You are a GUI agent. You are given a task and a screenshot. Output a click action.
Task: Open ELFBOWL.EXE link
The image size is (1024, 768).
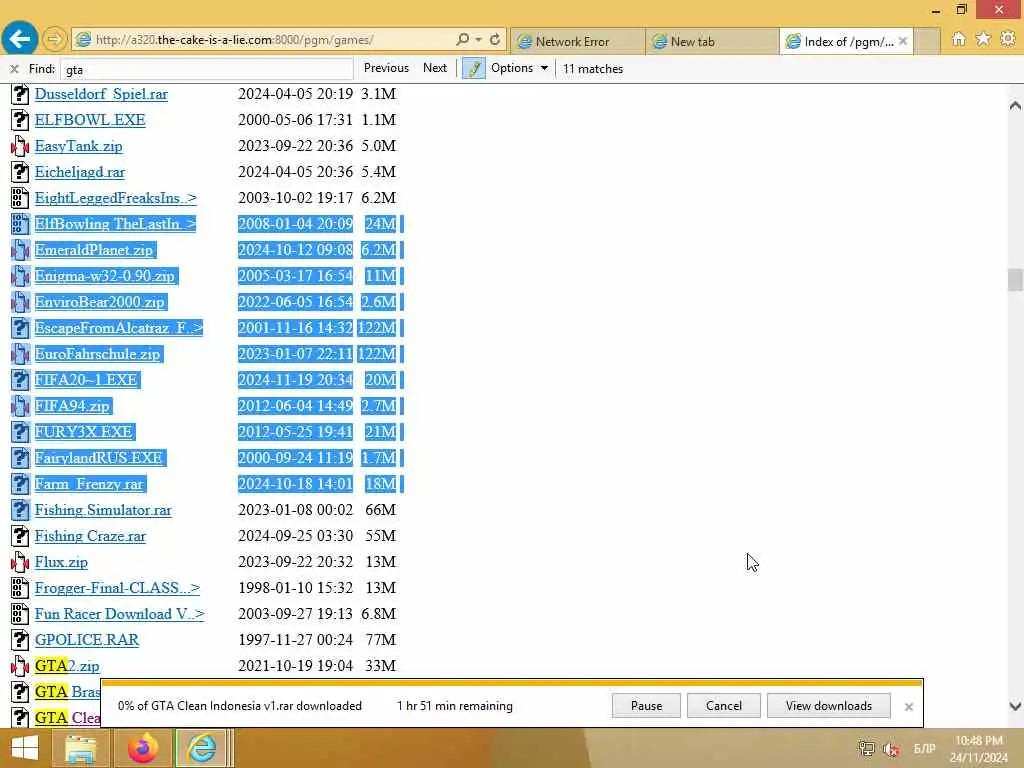click(90, 120)
